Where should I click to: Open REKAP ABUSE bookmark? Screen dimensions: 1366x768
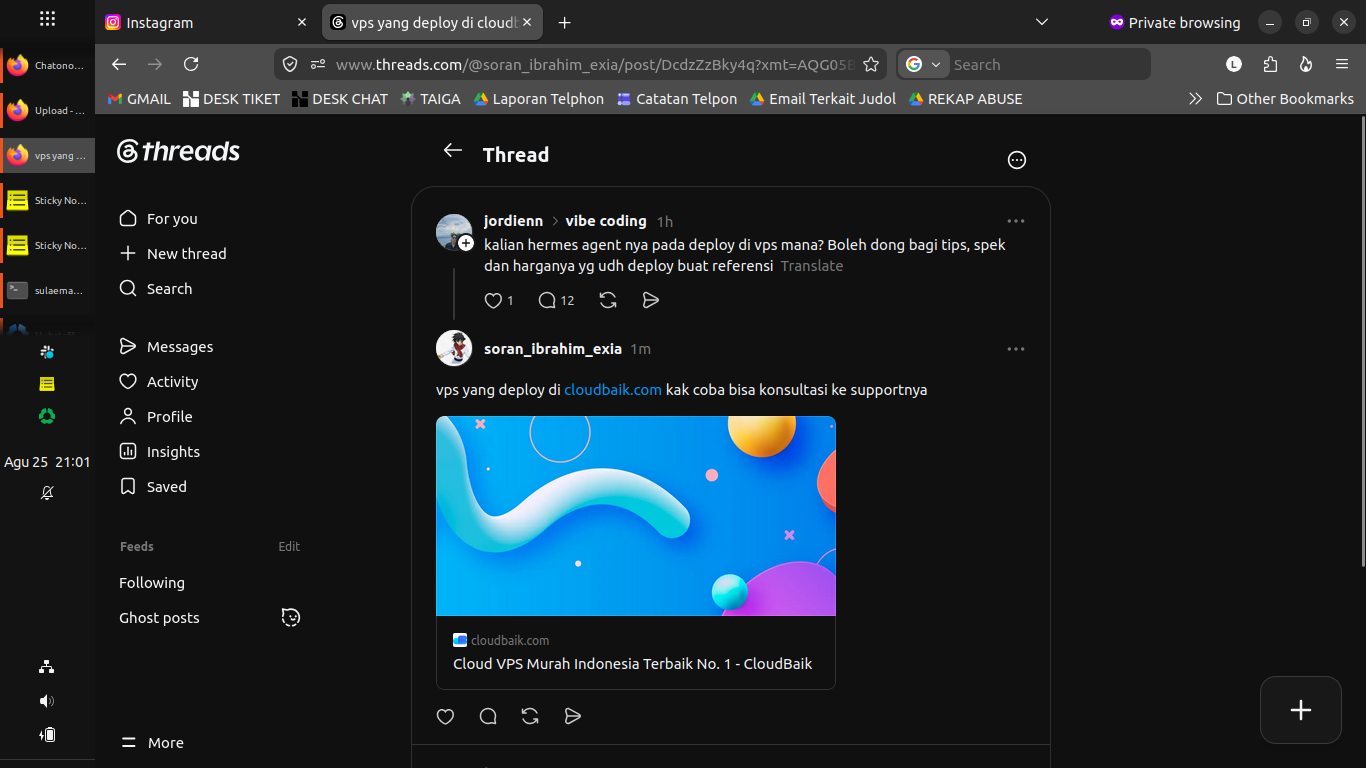pyautogui.click(x=965, y=99)
